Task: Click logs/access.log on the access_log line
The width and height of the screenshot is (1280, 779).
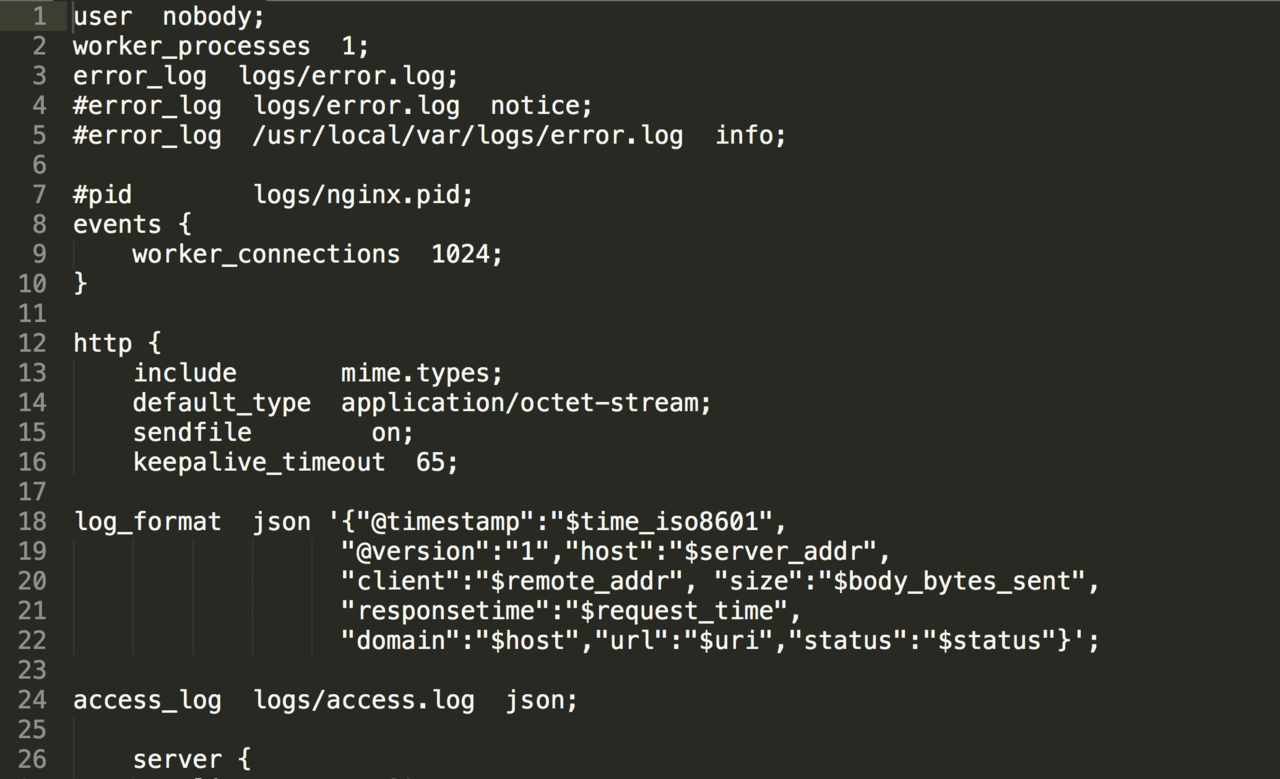Action: (364, 701)
